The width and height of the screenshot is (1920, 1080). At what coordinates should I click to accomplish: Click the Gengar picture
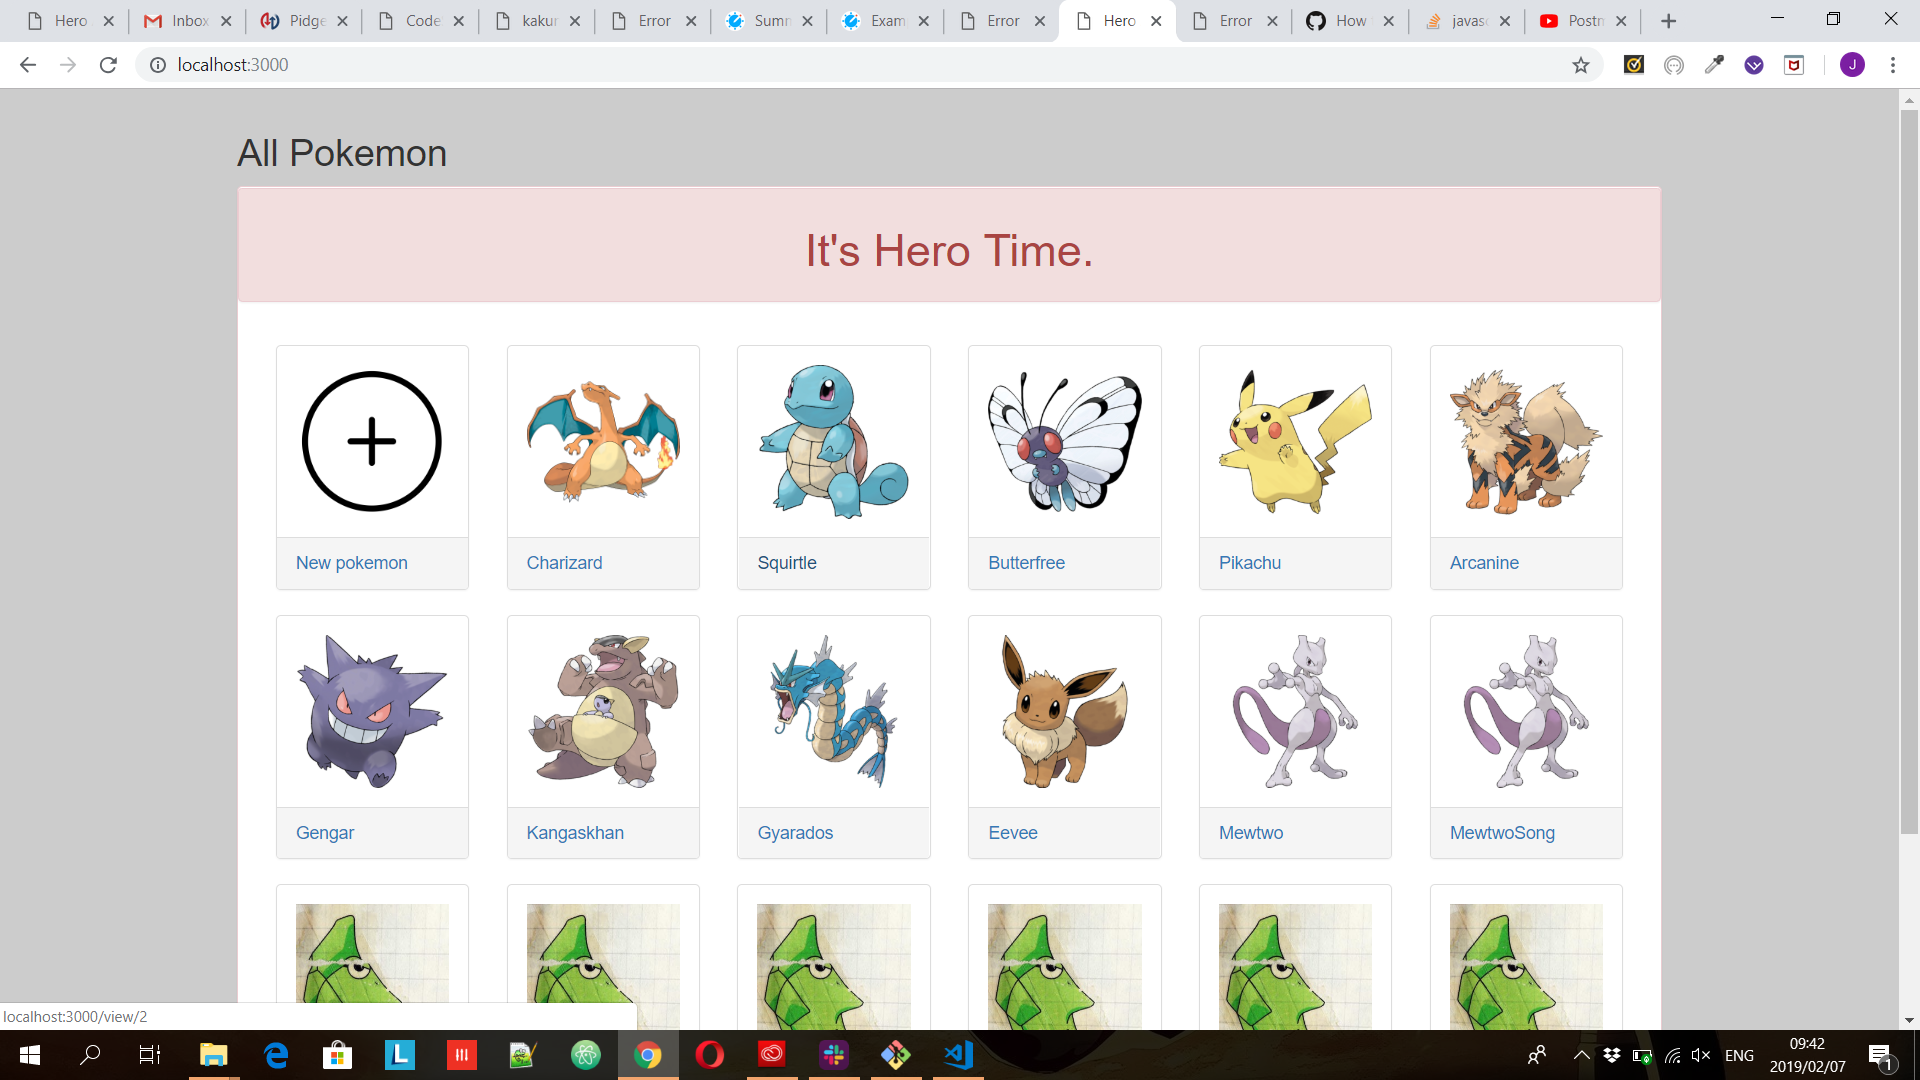click(372, 711)
